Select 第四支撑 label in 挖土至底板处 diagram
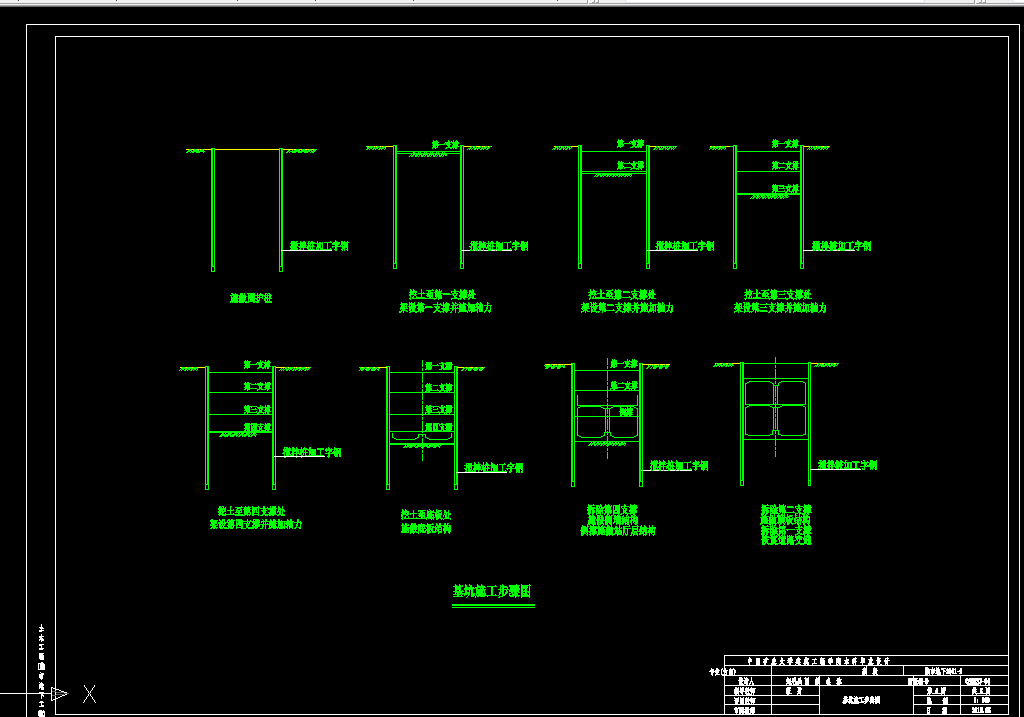The width and height of the screenshot is (1024, 717). (439, 427)
